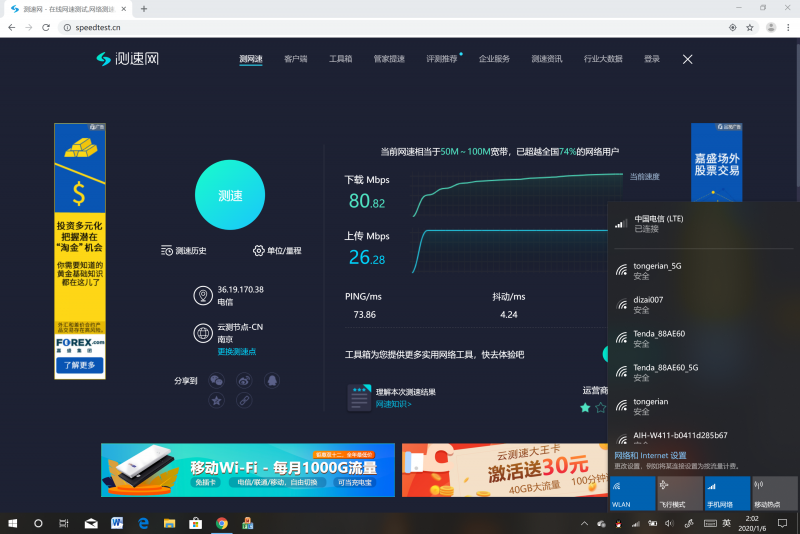The height and width of the screenshot is (534, 800).
Task: Click 更换测速点 link
Action: click(x=237, y=351)
